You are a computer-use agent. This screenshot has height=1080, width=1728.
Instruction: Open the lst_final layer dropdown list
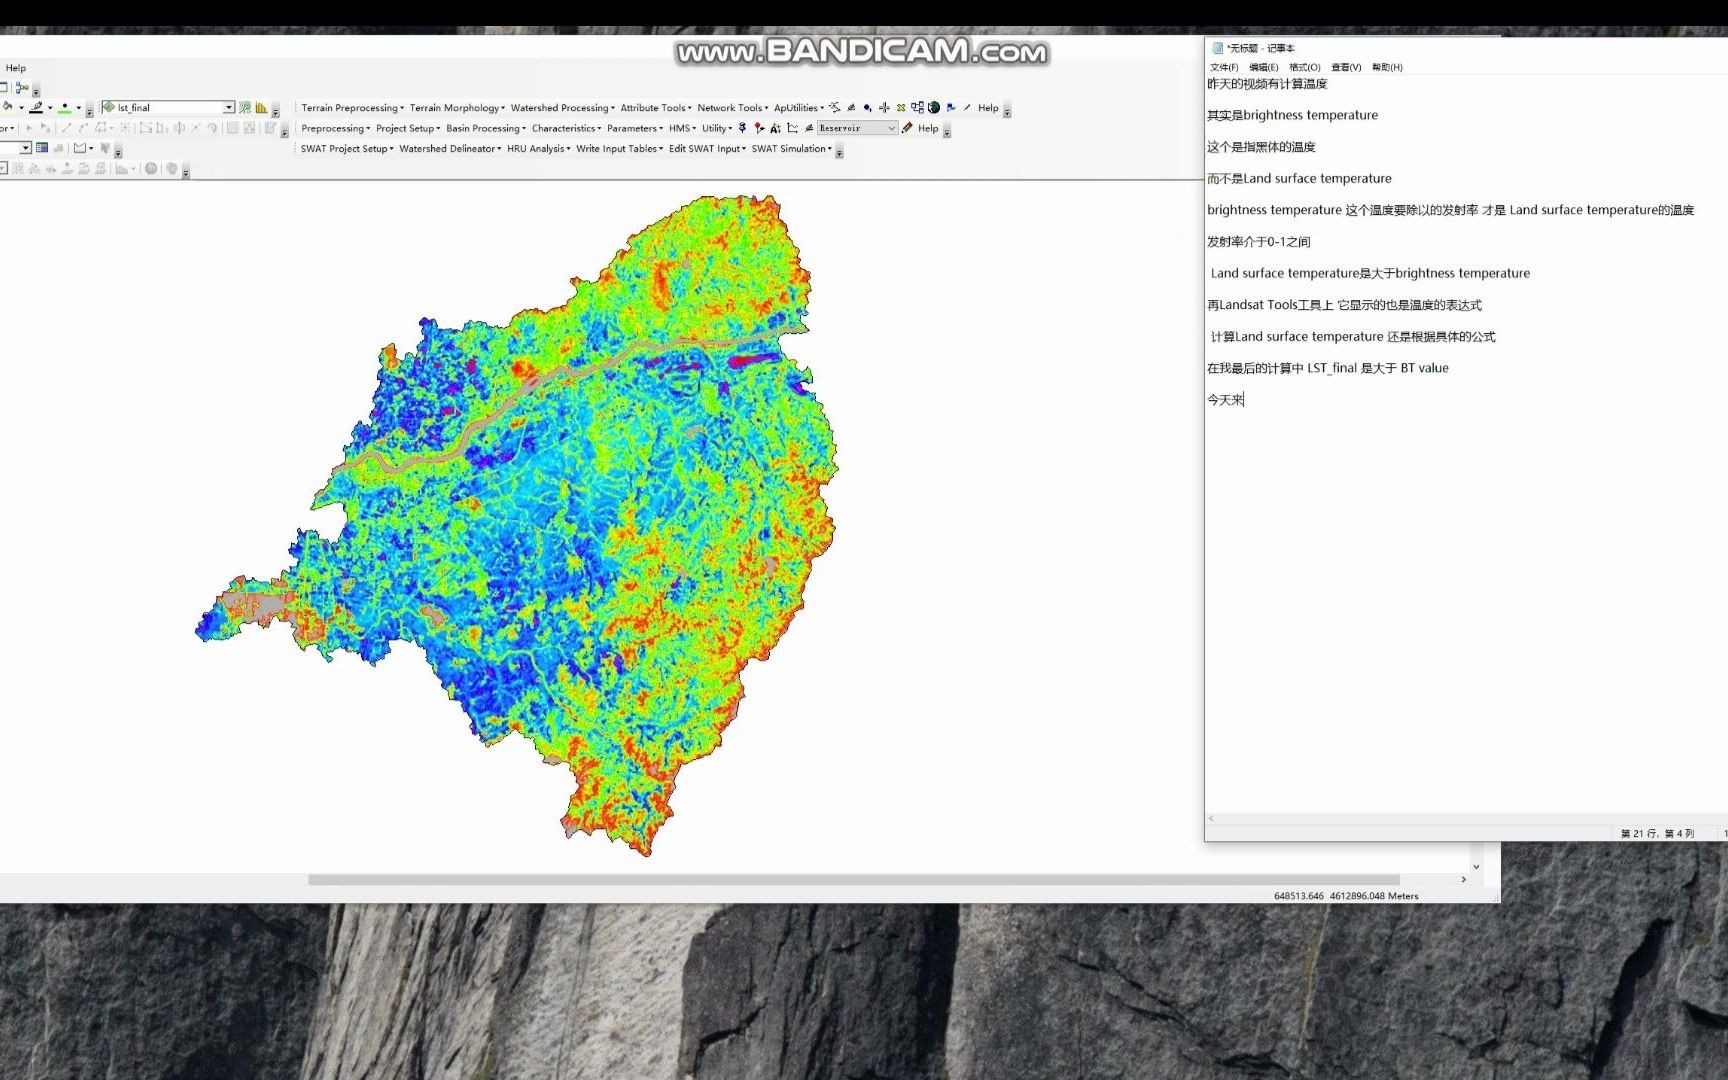tap(229, 108)
